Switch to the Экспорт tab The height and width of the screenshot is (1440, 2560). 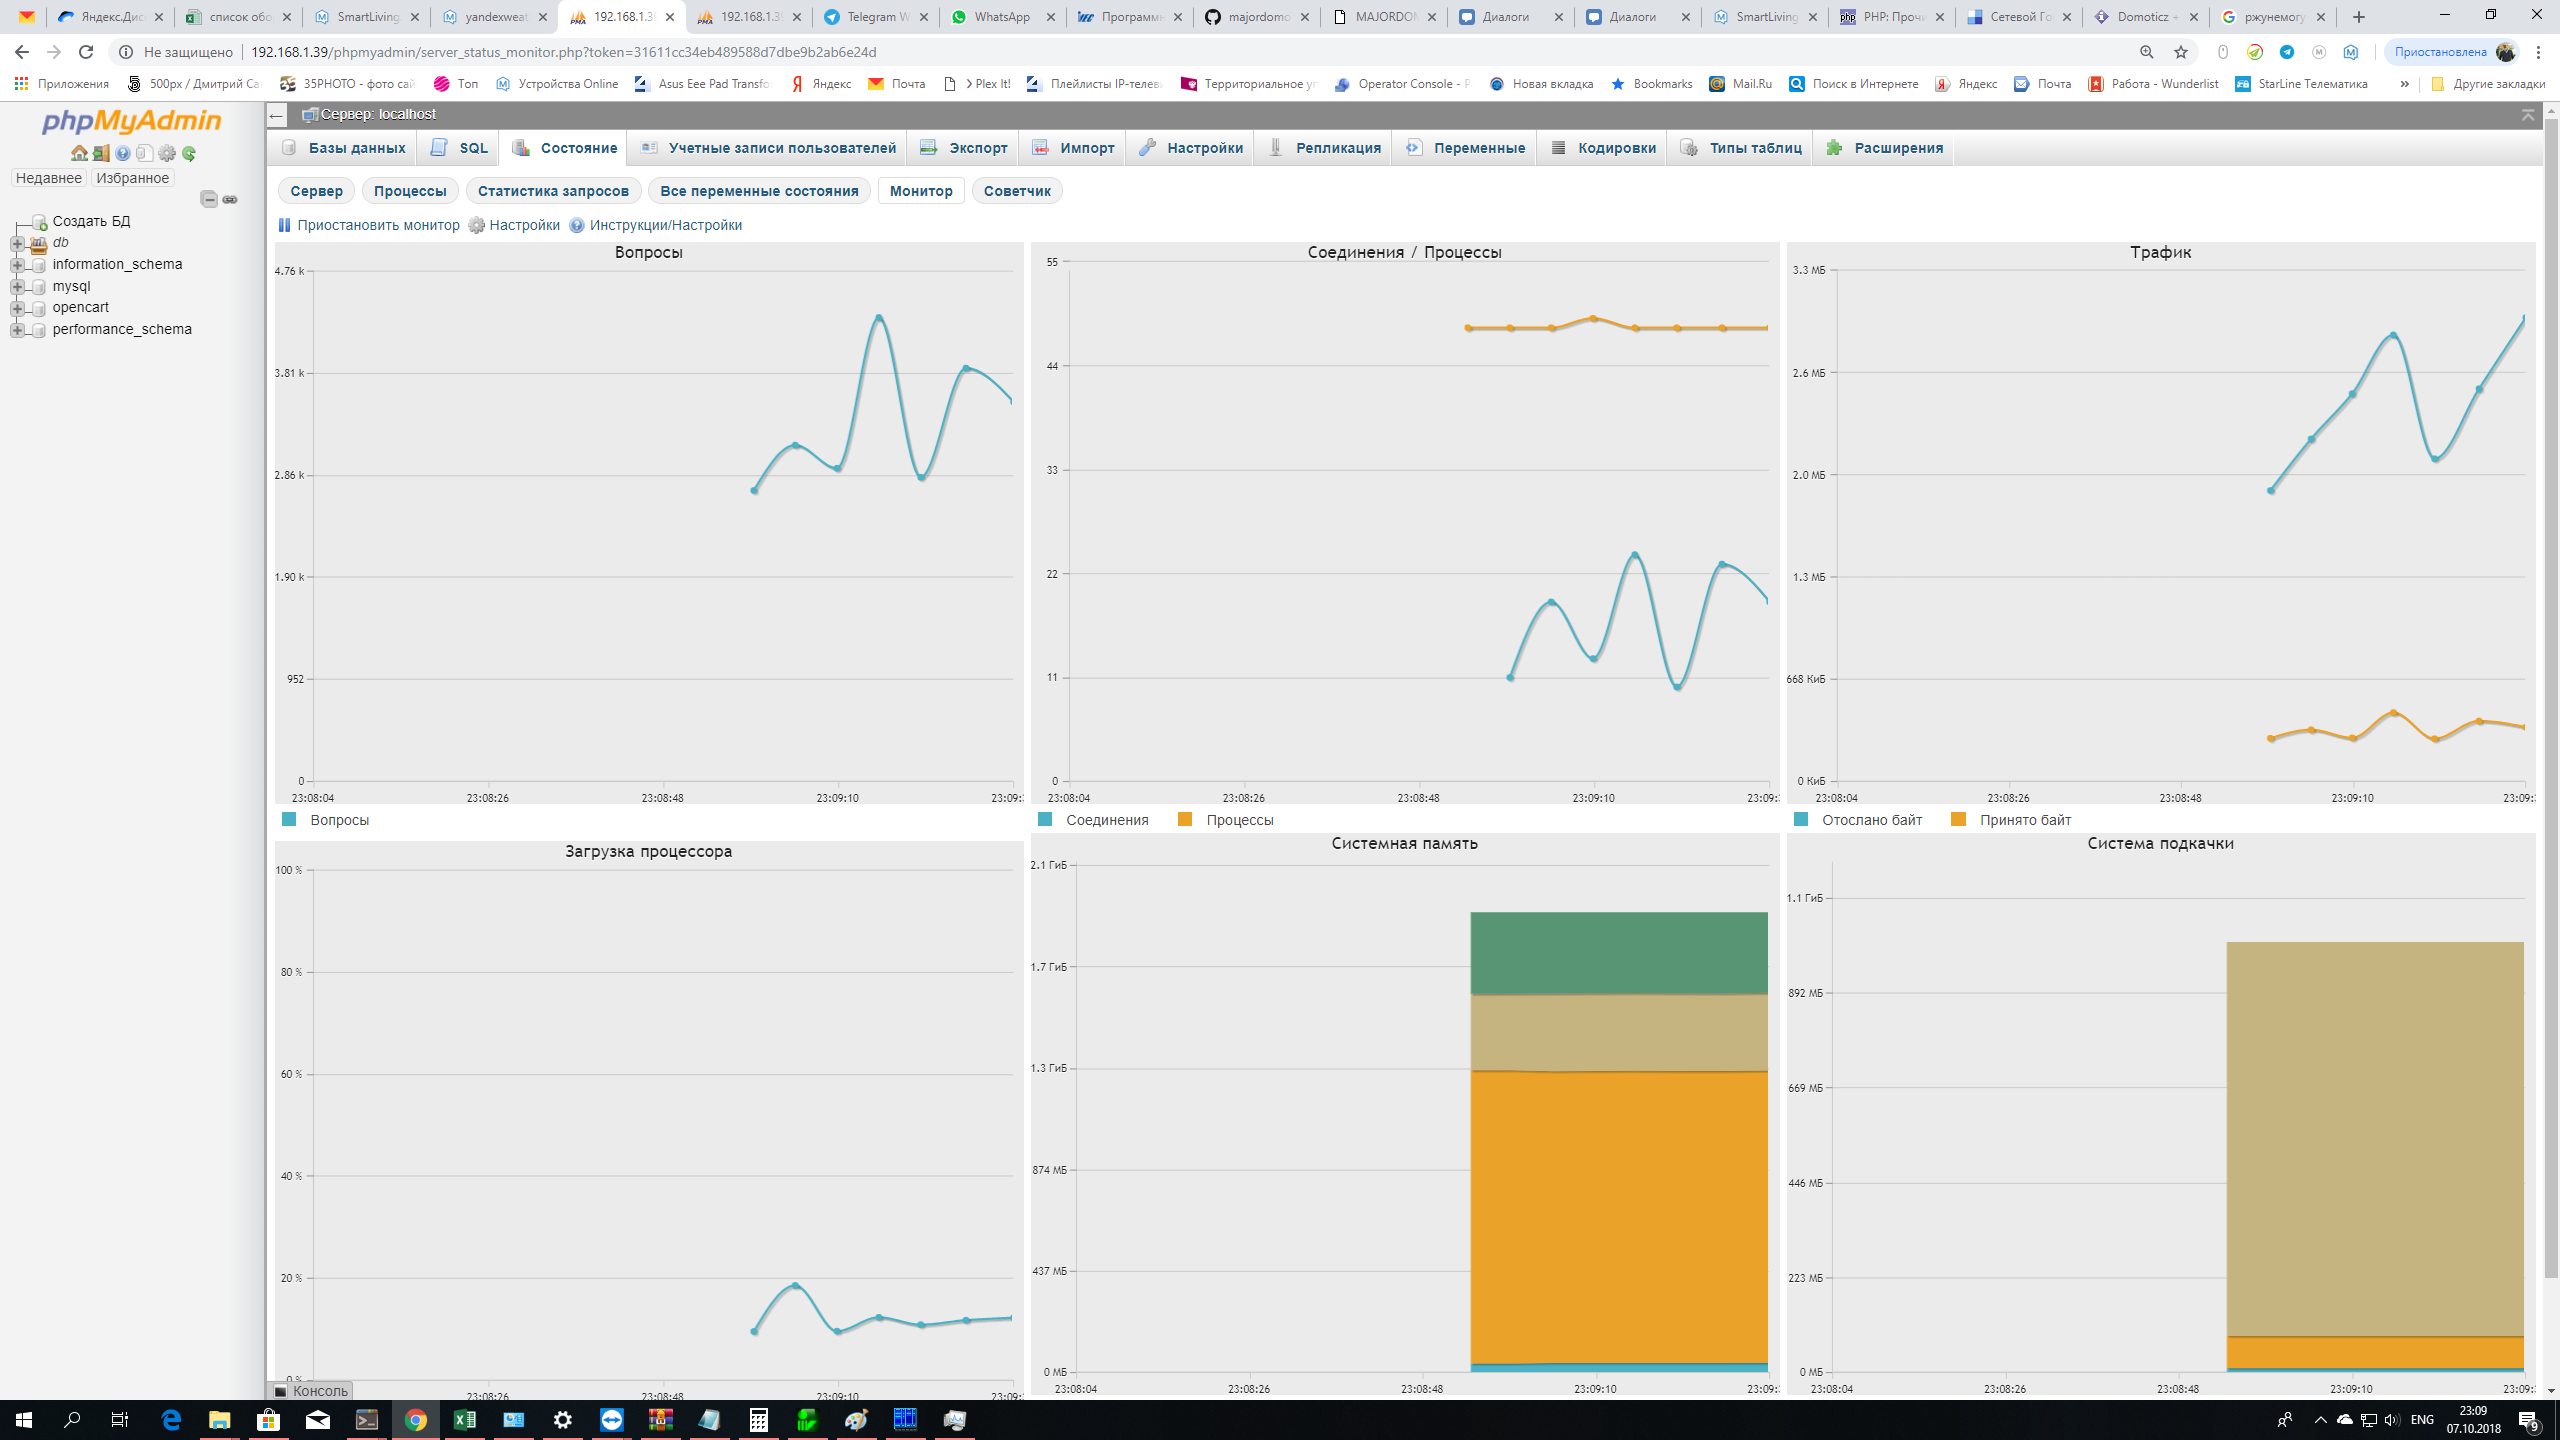coord(964,148)
